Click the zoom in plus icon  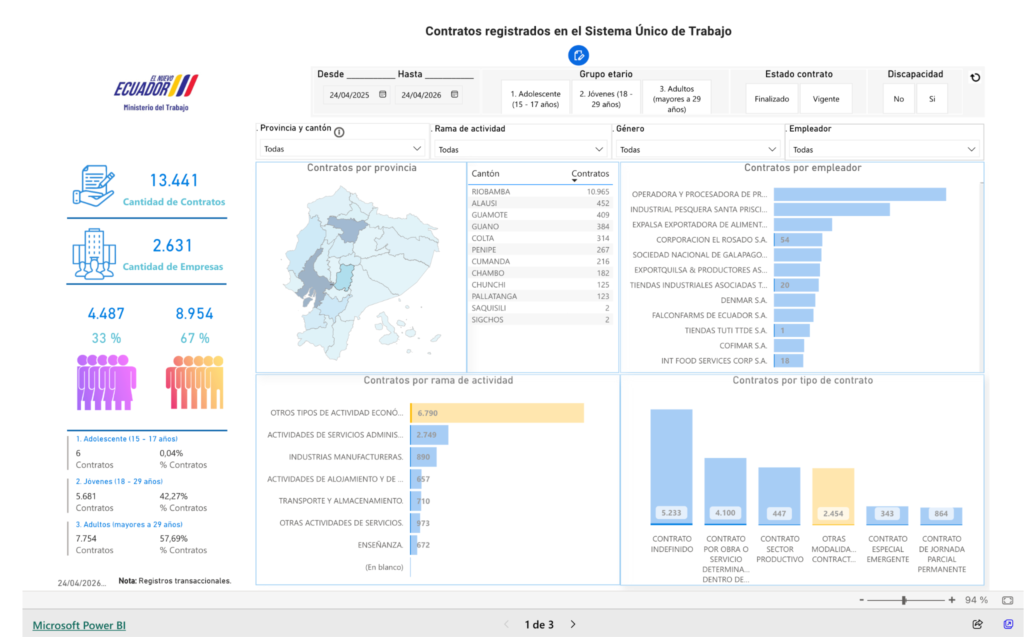pyautogui.click(x=951, y=600)
